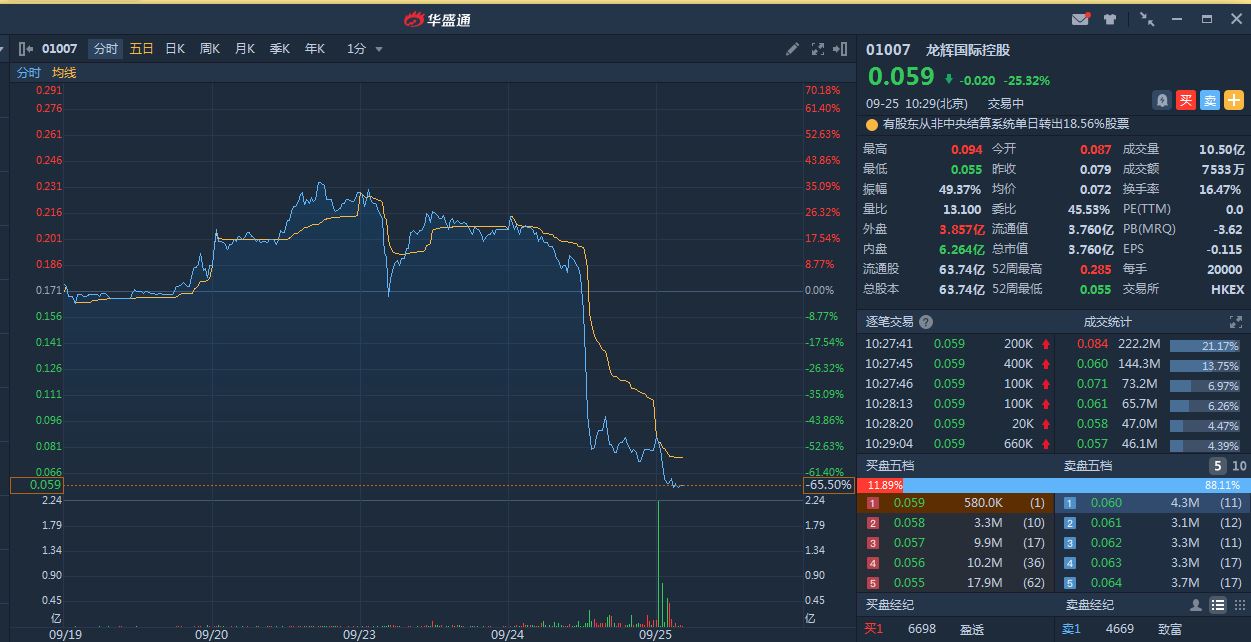Expand the 成交统计 panel to full view
Viewport: 1251px width, 642px height.
[1235, 322]
